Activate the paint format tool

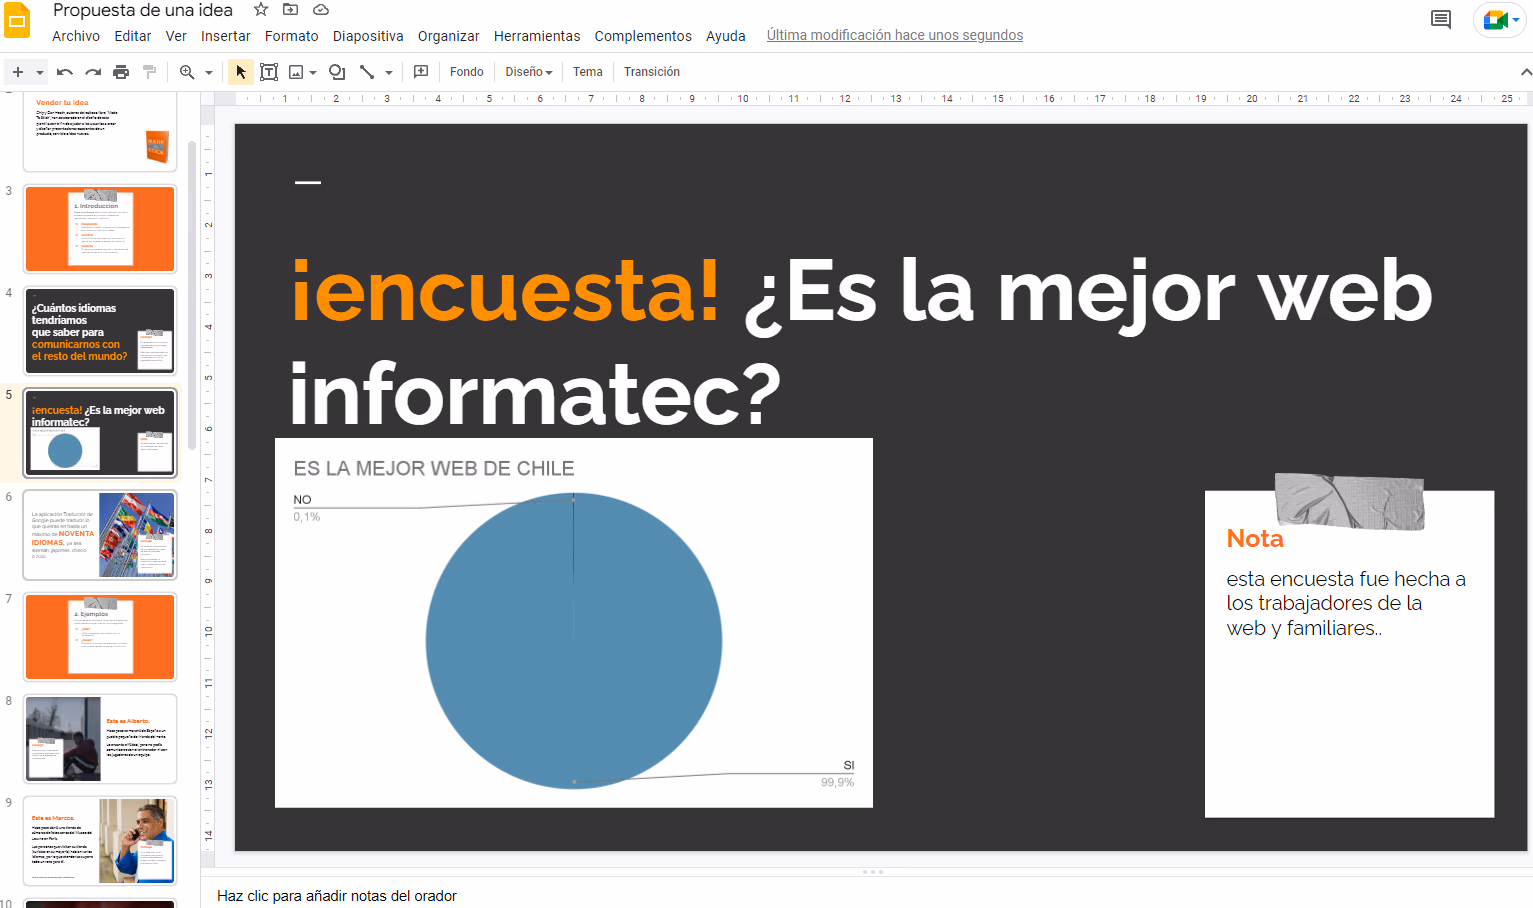point(150,72)
